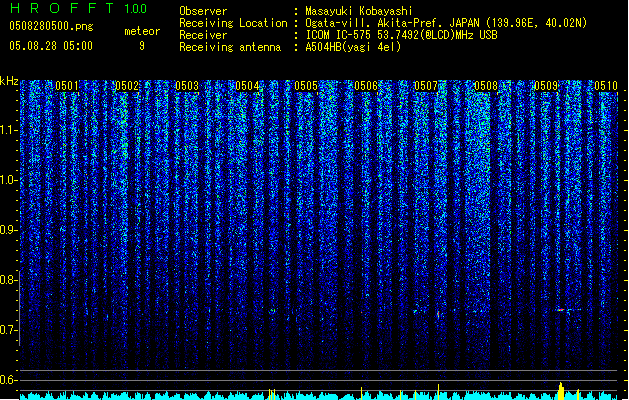Click the 0.6 kHz axis label
This screenshot has height=400, width=629.
click(9, 380)
